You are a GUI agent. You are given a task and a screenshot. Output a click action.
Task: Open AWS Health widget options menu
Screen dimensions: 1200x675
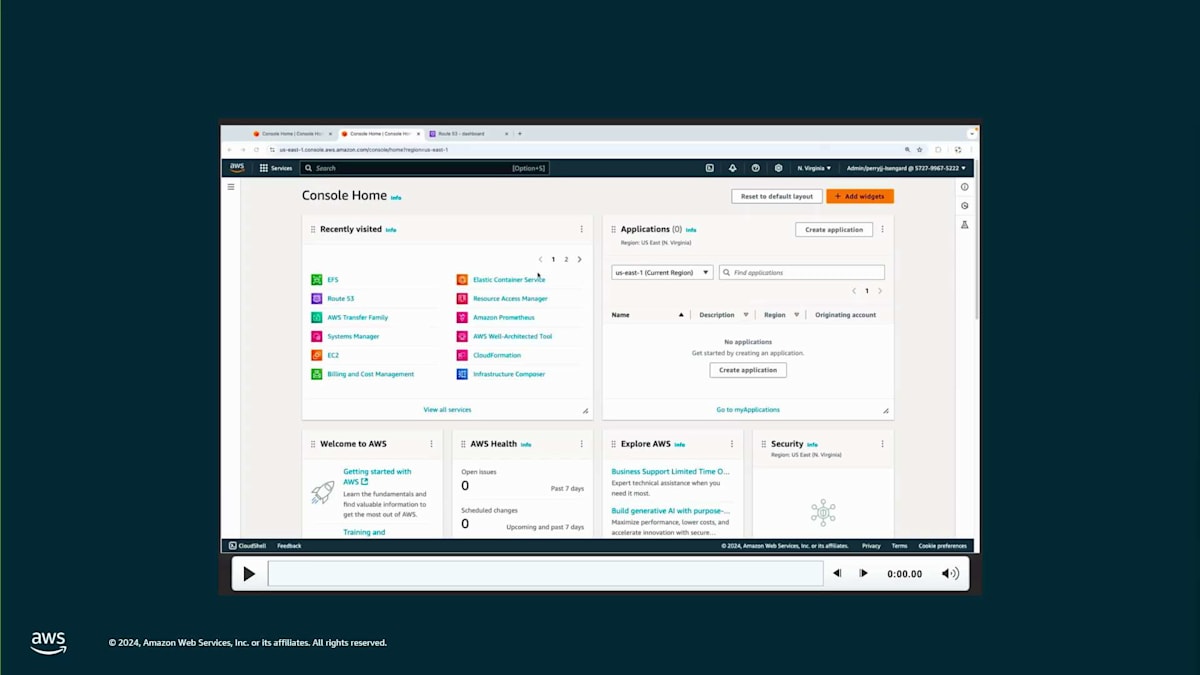point(581,444)
